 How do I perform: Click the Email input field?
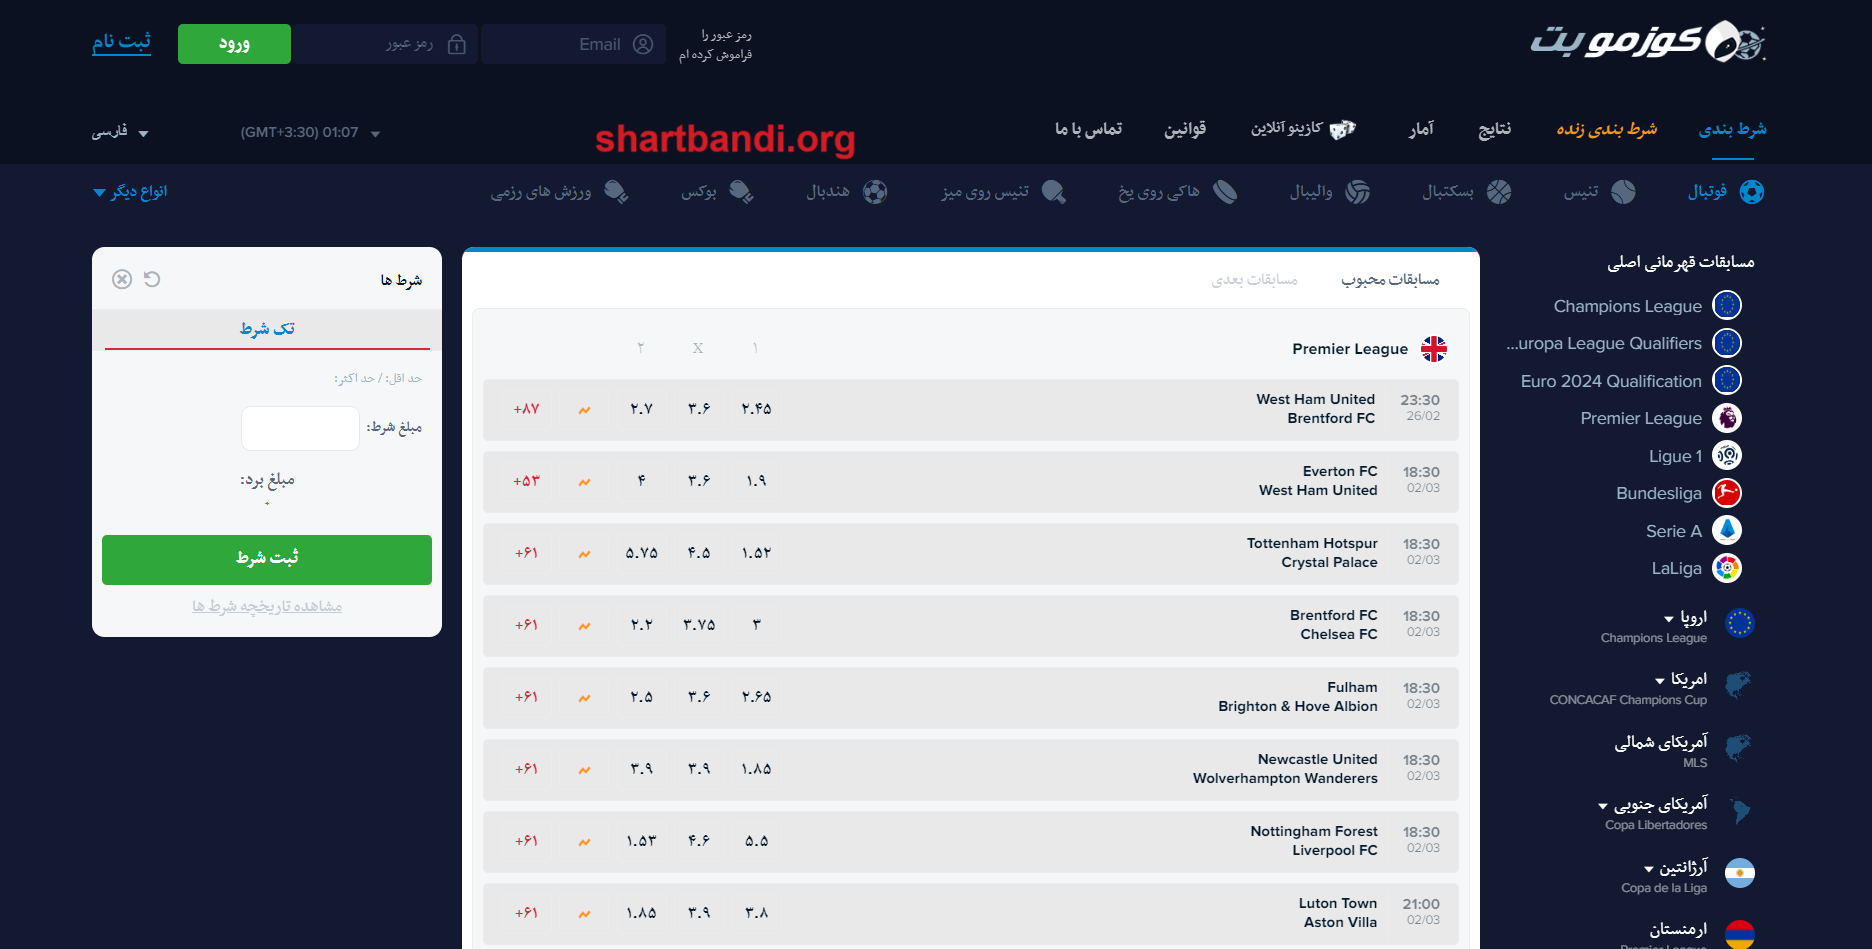(x=573, y=44)
